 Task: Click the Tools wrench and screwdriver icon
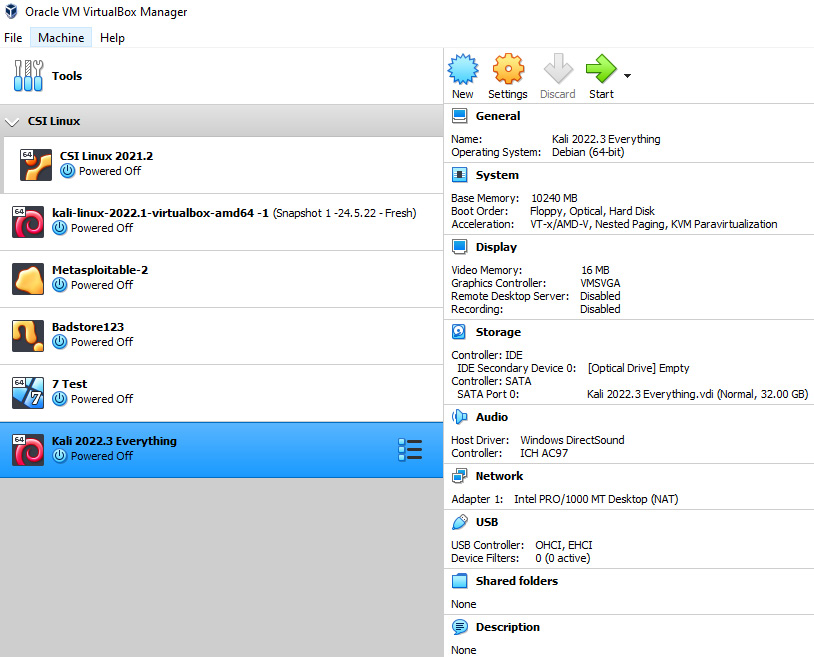(x=29, y=75)
